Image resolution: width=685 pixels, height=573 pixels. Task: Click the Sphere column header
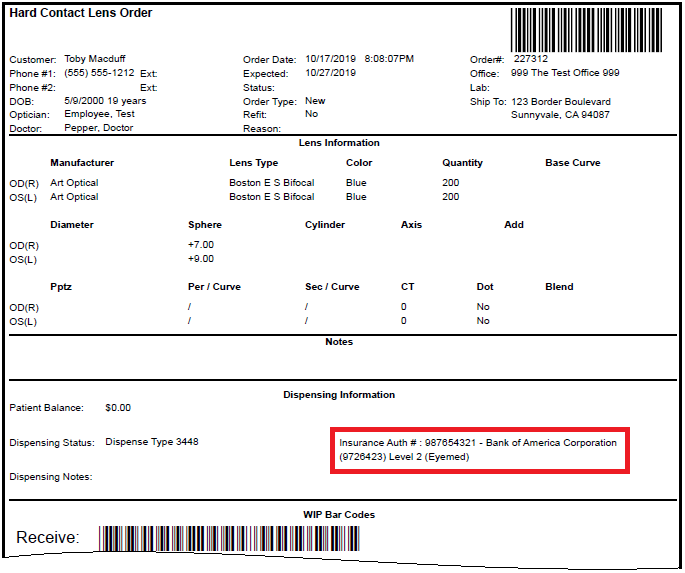pyautogui.click(x=205, y=225)
